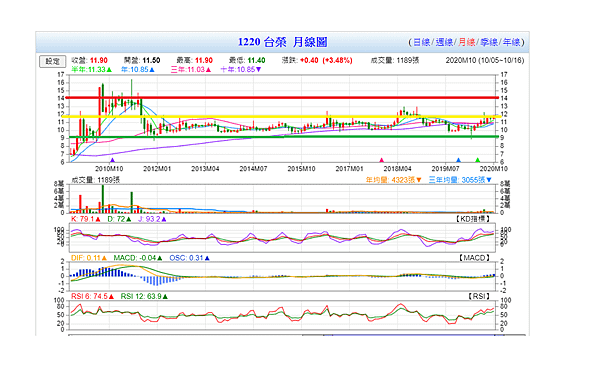The width and height of the screenshot is (600, 385).
Task: Open the 季線 quarterly chart
Action: (x=489, y=42)
